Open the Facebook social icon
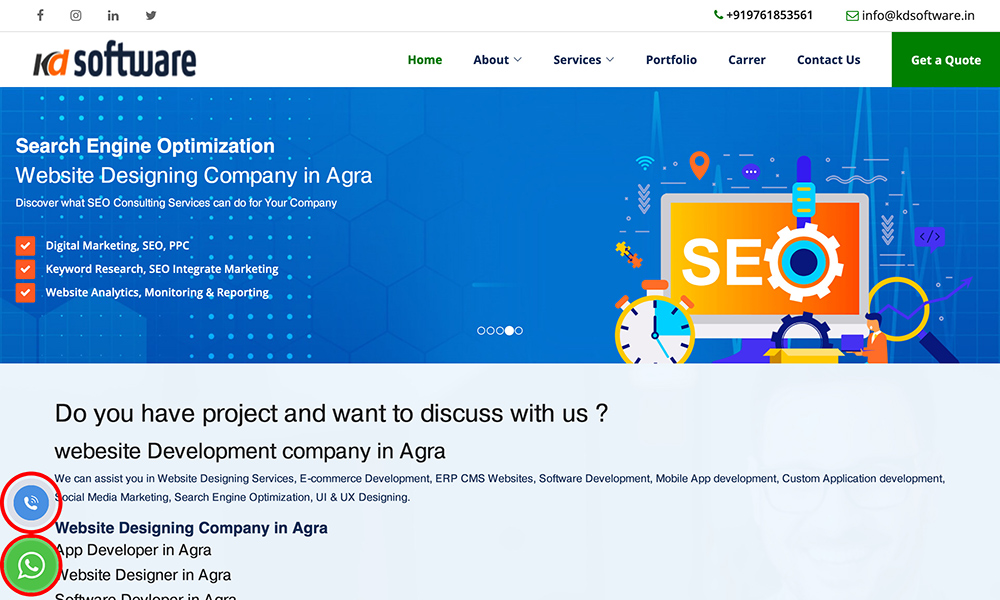This screenshot has width=1000, height=600. (x=40, y=15)
